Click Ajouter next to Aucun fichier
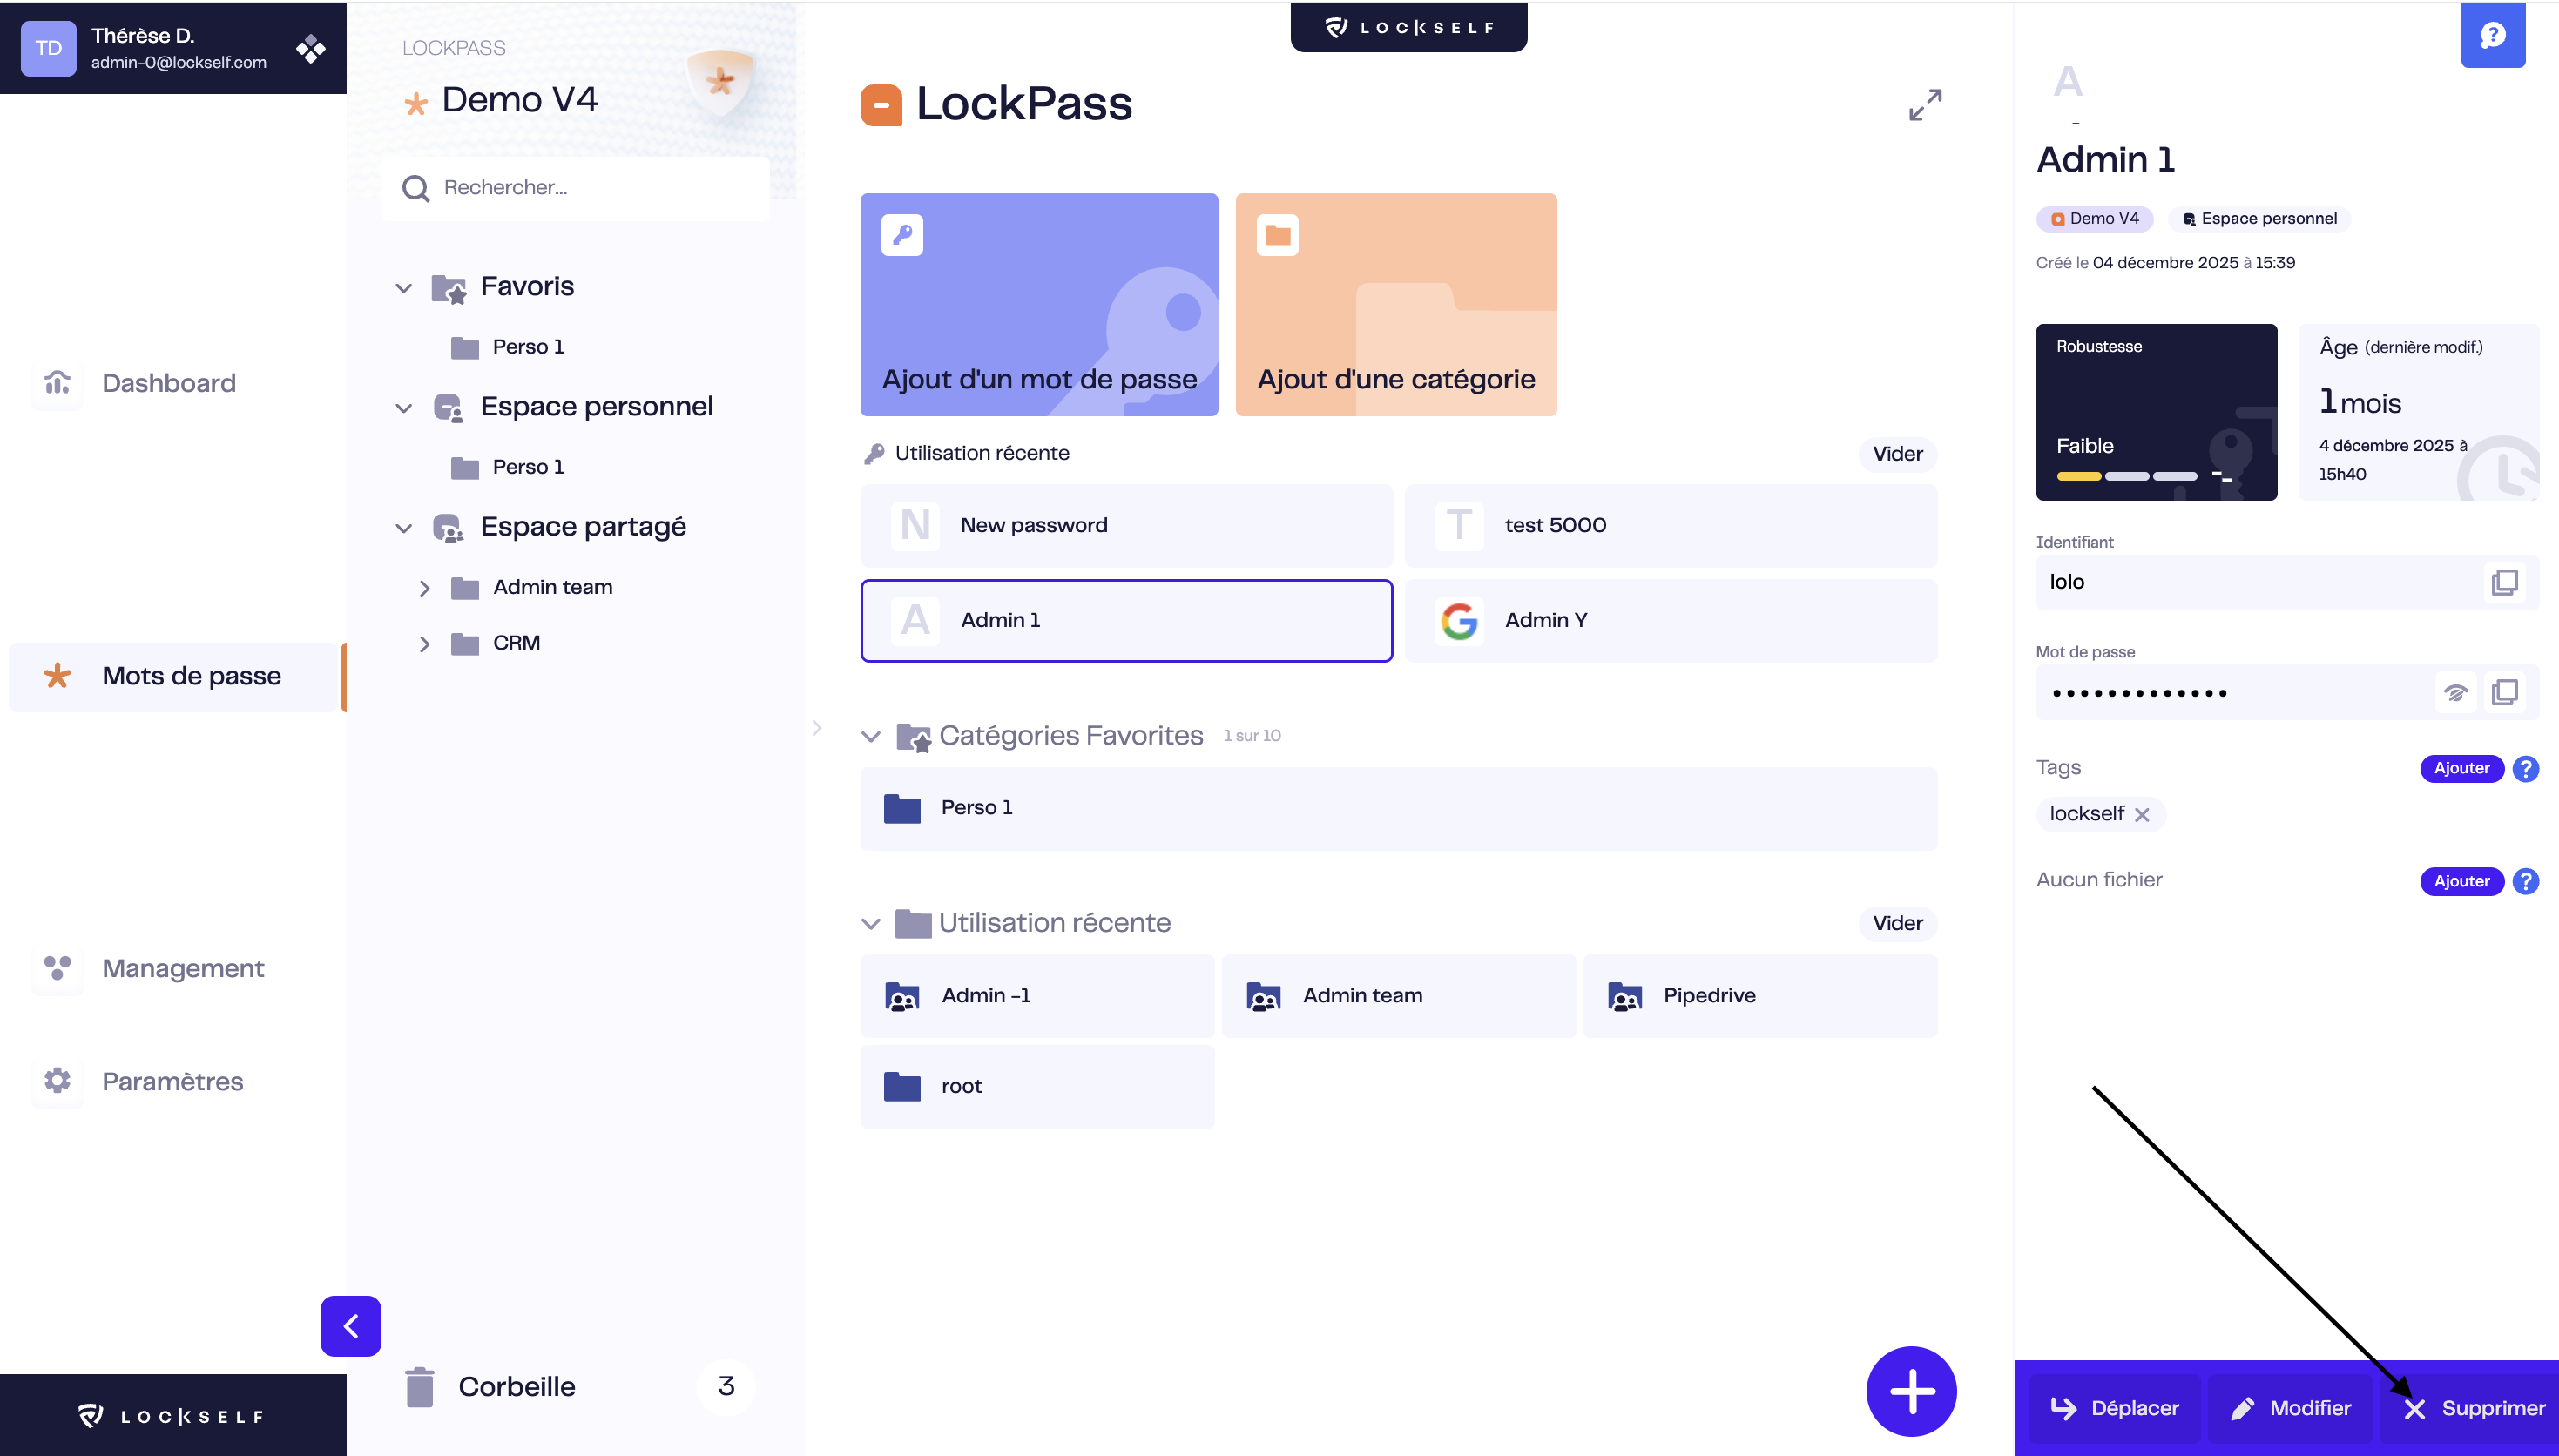 click(2461, 881)
